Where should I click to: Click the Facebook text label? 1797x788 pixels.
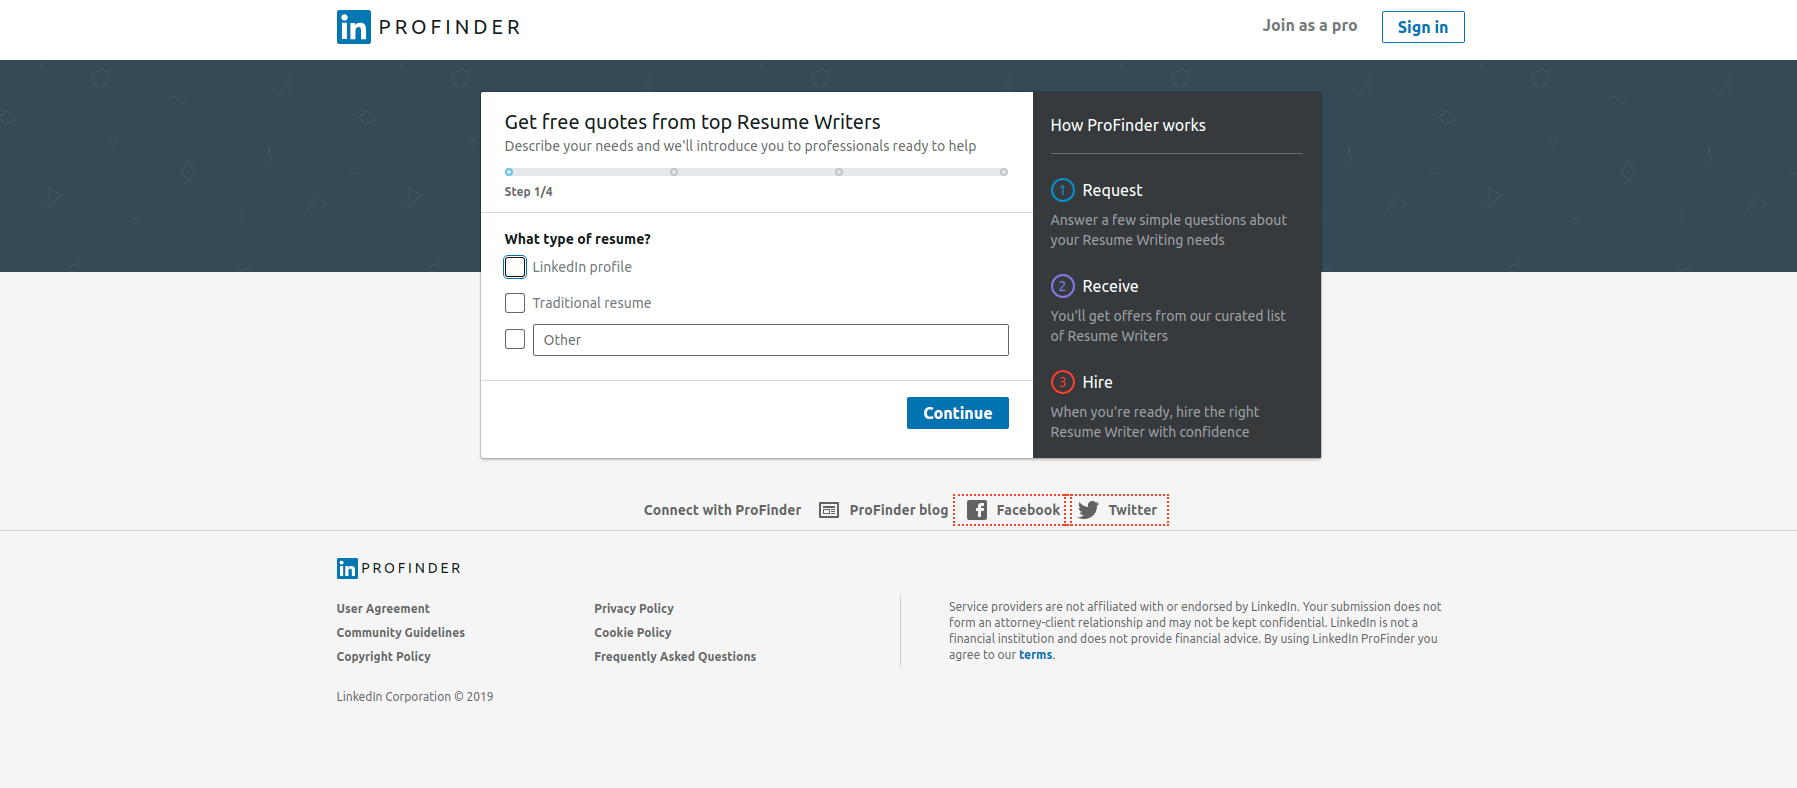(1028, 510)
